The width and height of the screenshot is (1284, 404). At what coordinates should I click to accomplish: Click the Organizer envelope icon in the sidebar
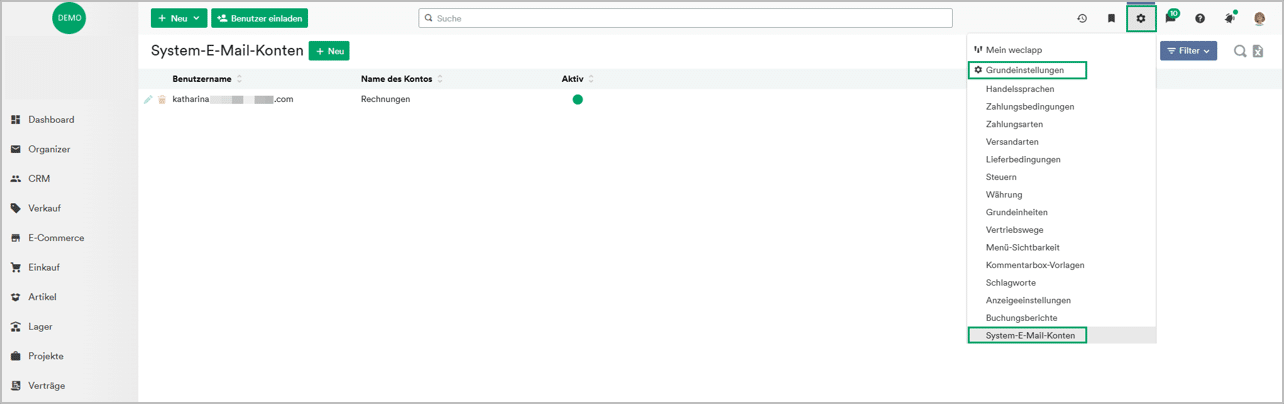tap(16, 149)
